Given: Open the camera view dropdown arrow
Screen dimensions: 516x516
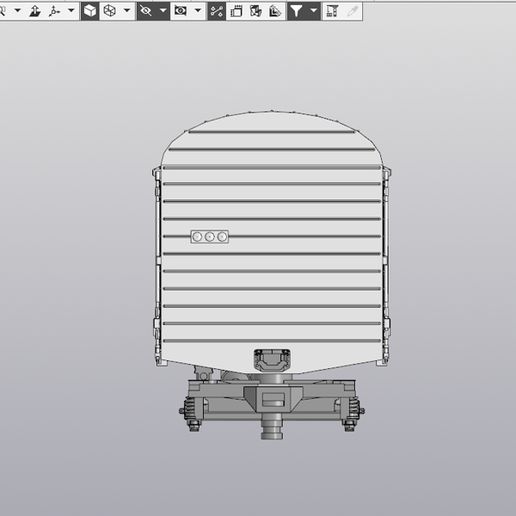Looking at the screenshot, I should 198,11.
